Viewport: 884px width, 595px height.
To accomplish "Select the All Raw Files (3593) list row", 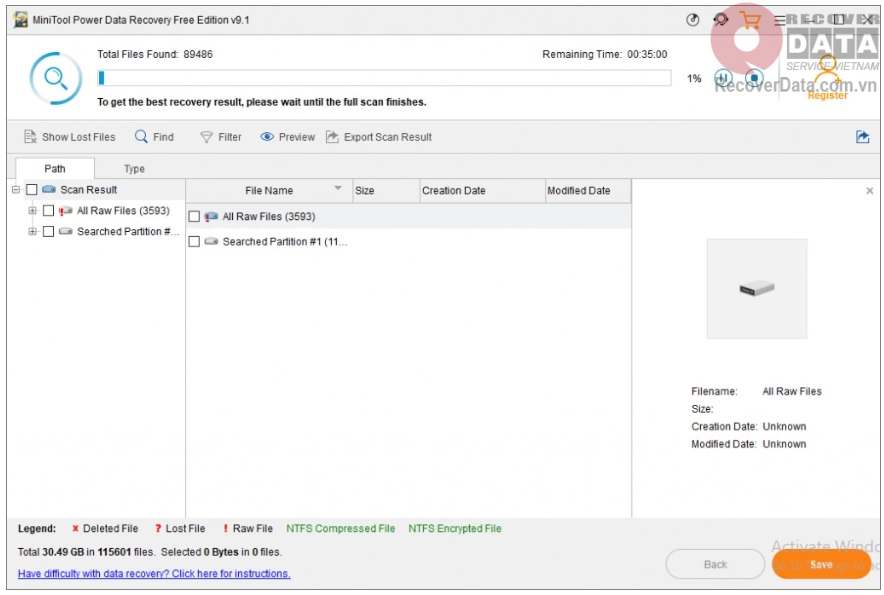I will [409, 217].
